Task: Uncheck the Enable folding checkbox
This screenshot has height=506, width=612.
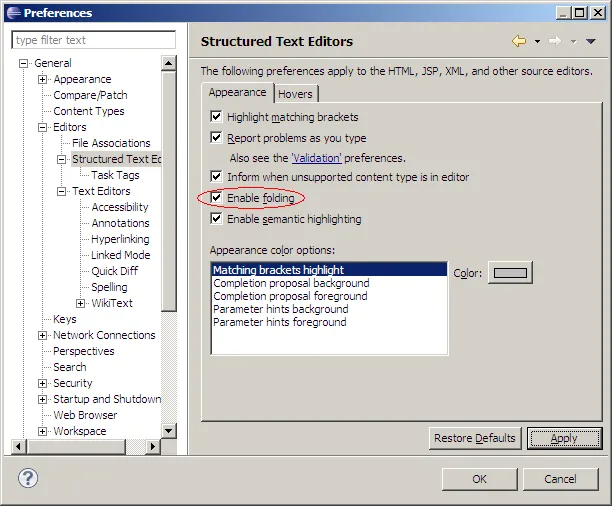Action: [x=216, y=197]
